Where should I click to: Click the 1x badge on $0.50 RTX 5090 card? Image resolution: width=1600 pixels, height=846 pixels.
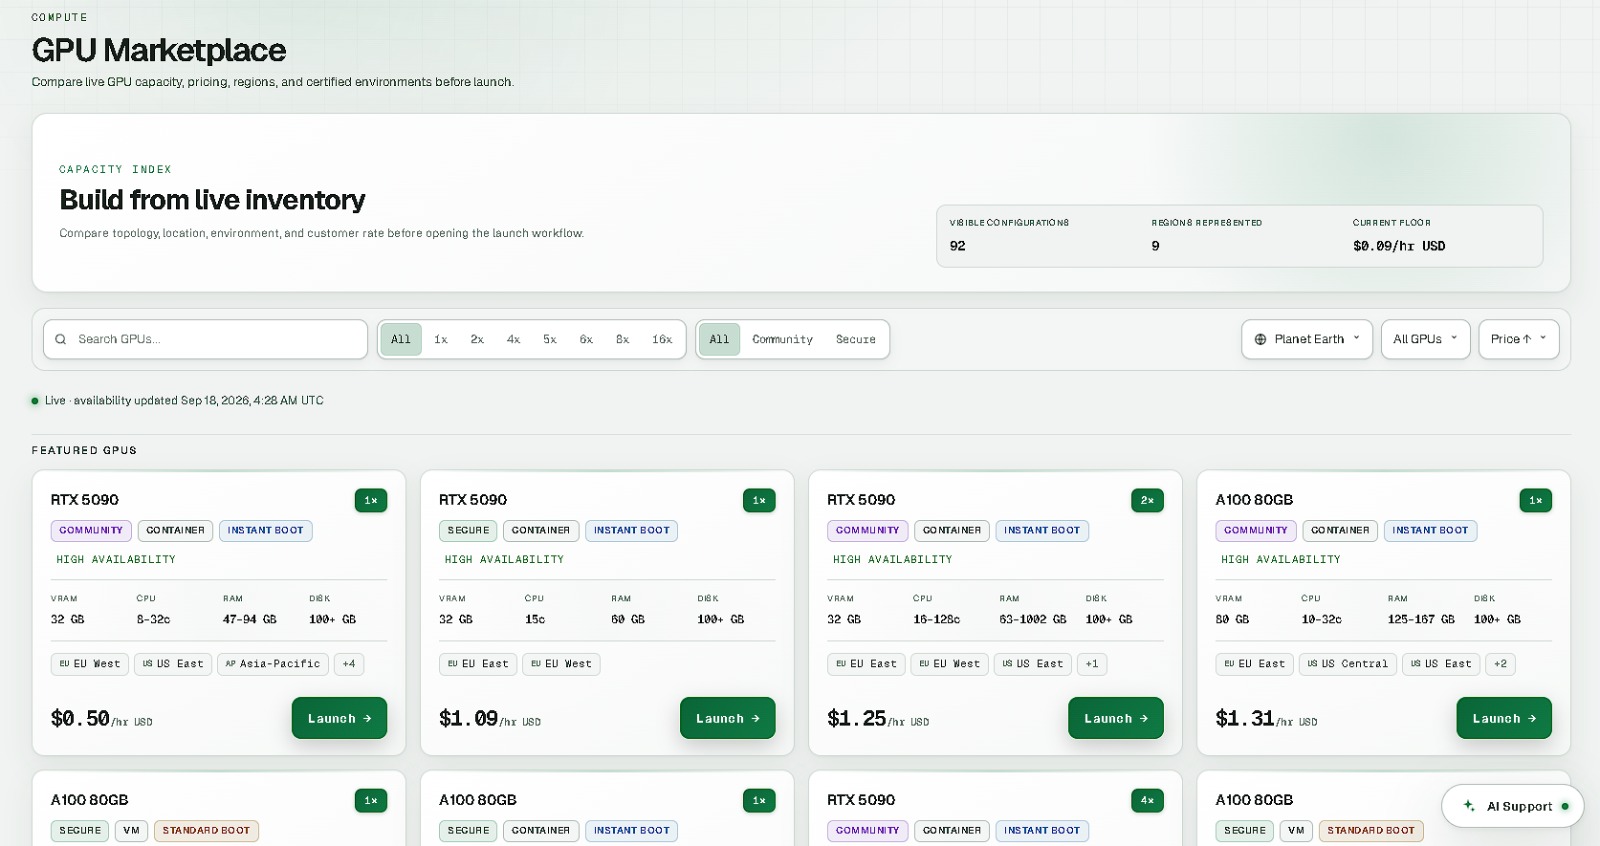371,500
